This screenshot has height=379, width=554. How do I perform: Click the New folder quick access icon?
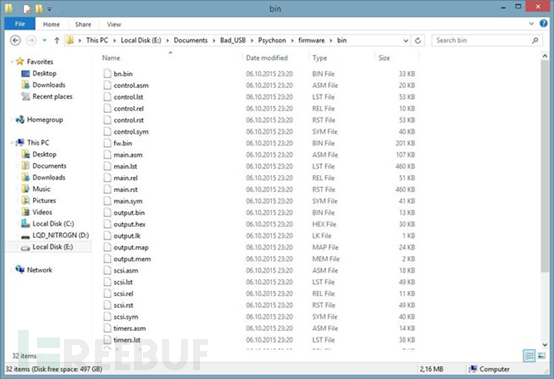[39, 8]
